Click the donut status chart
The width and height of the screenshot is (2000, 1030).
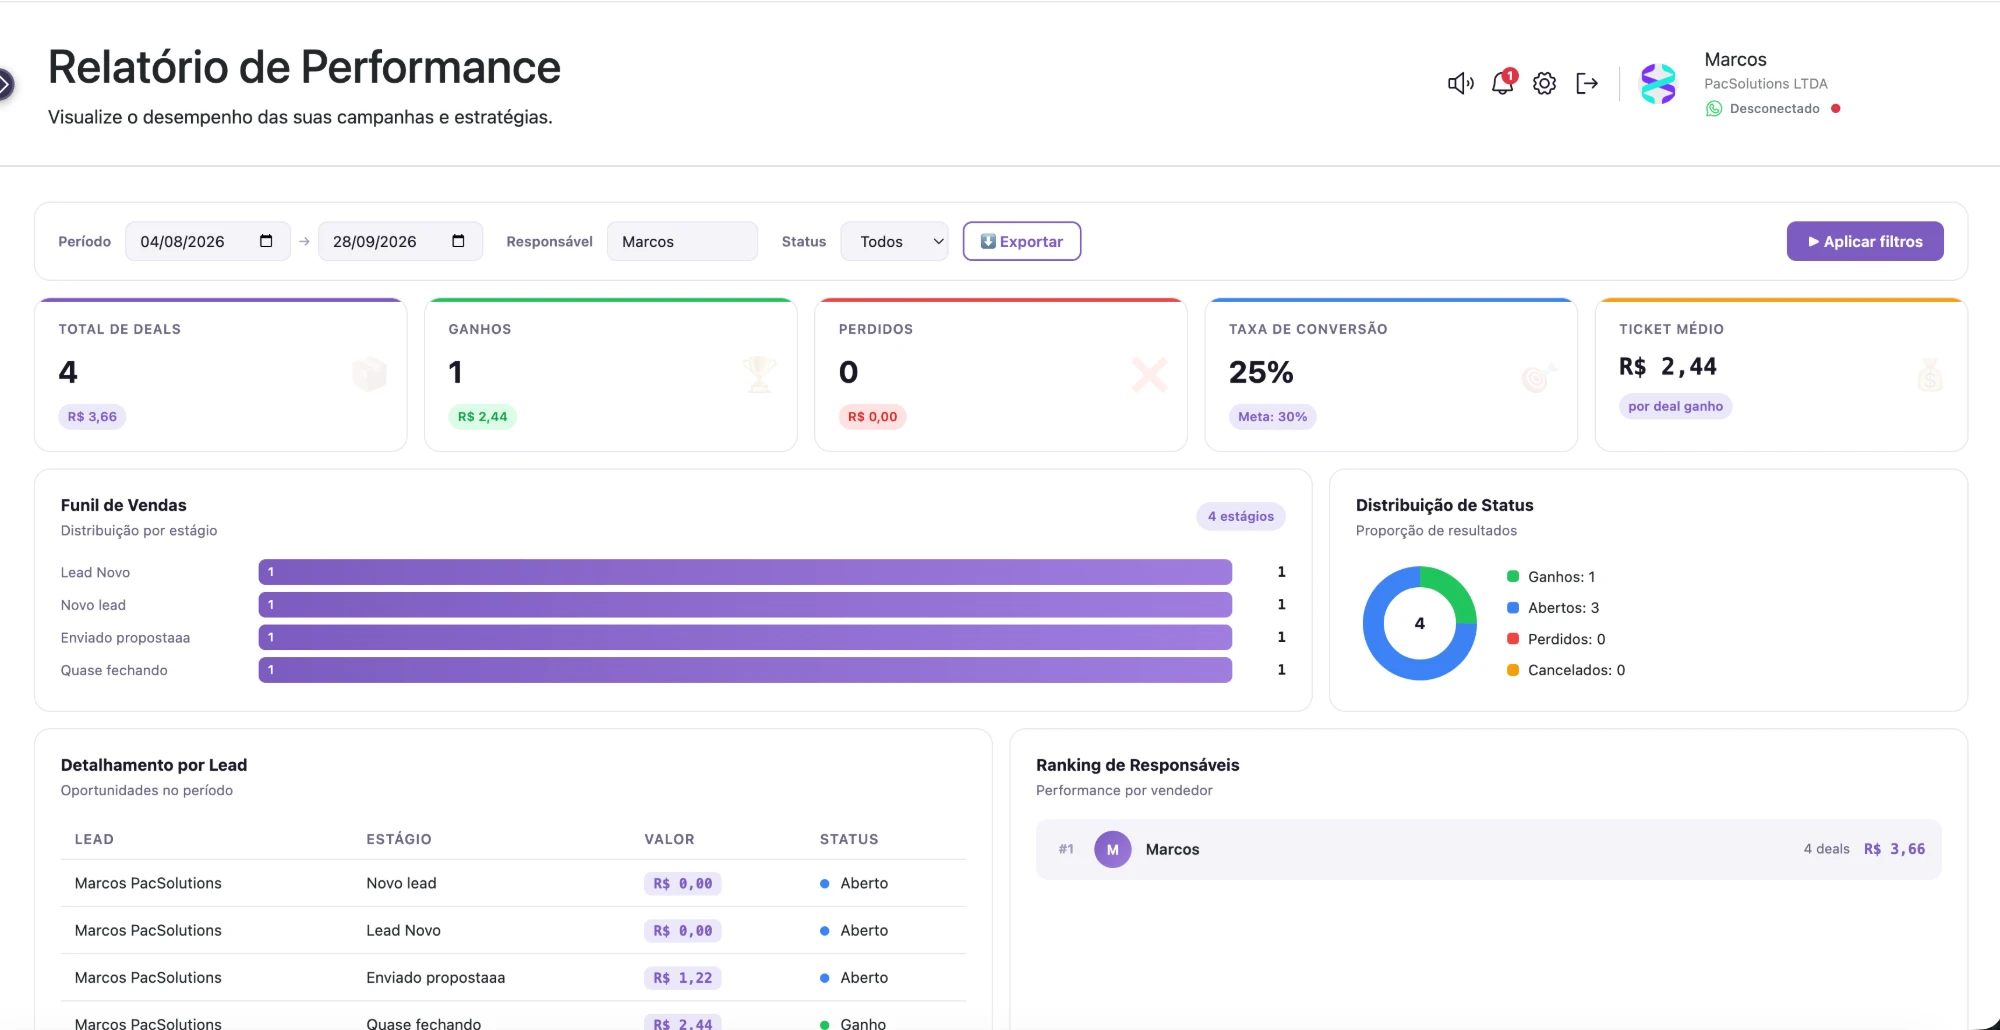pos(1419,623)
